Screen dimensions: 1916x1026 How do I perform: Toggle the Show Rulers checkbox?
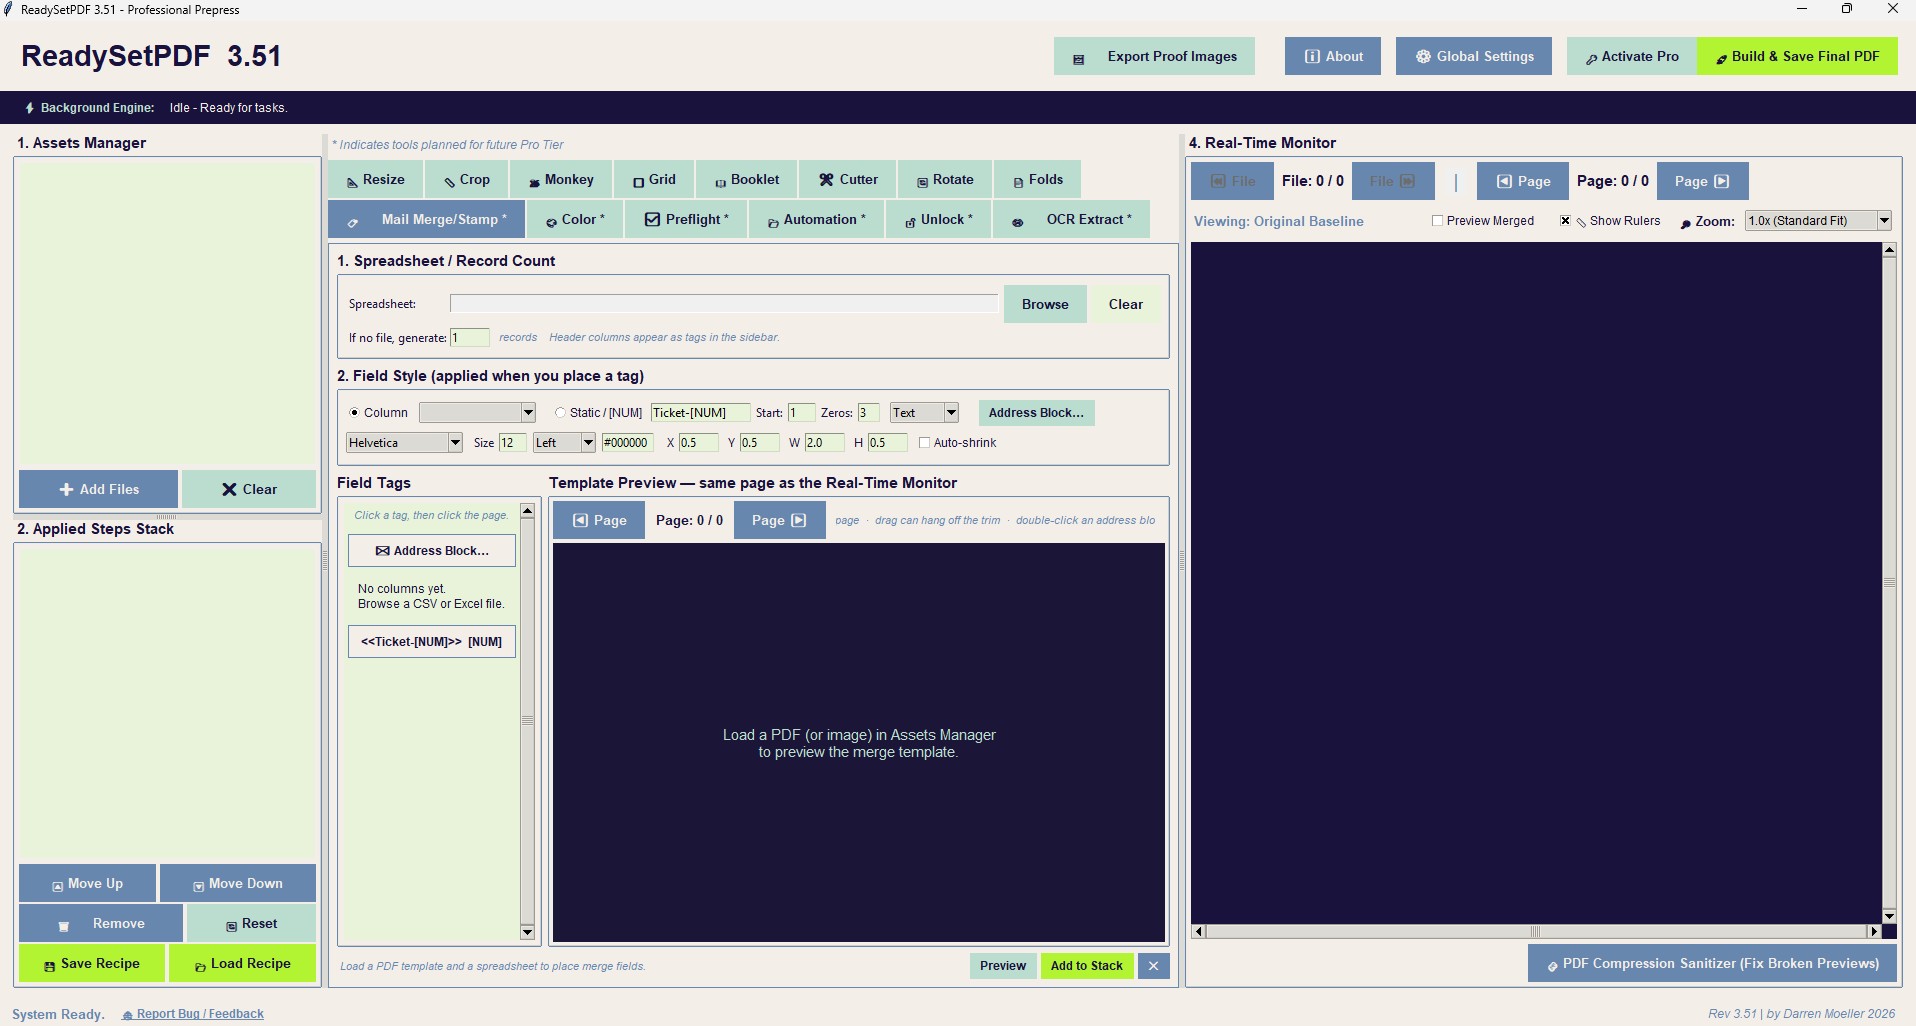click(1565, 221)
